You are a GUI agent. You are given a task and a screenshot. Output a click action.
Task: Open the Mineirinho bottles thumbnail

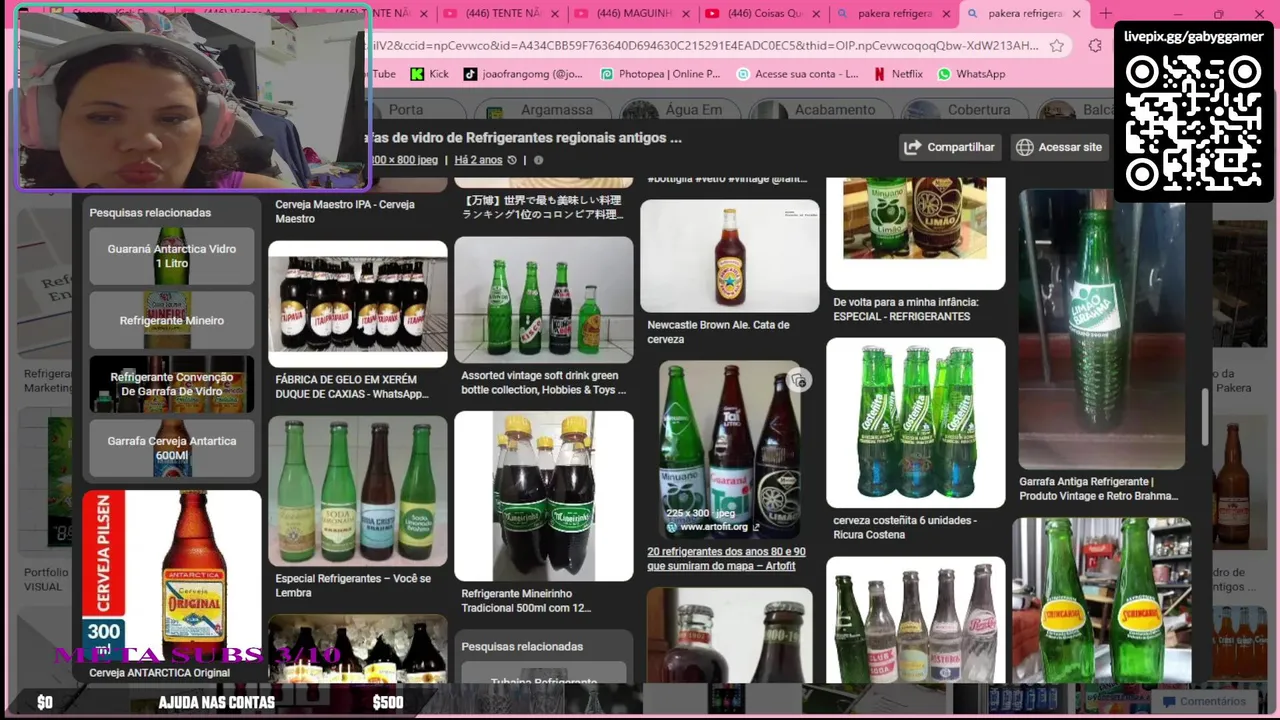(544, 496)
